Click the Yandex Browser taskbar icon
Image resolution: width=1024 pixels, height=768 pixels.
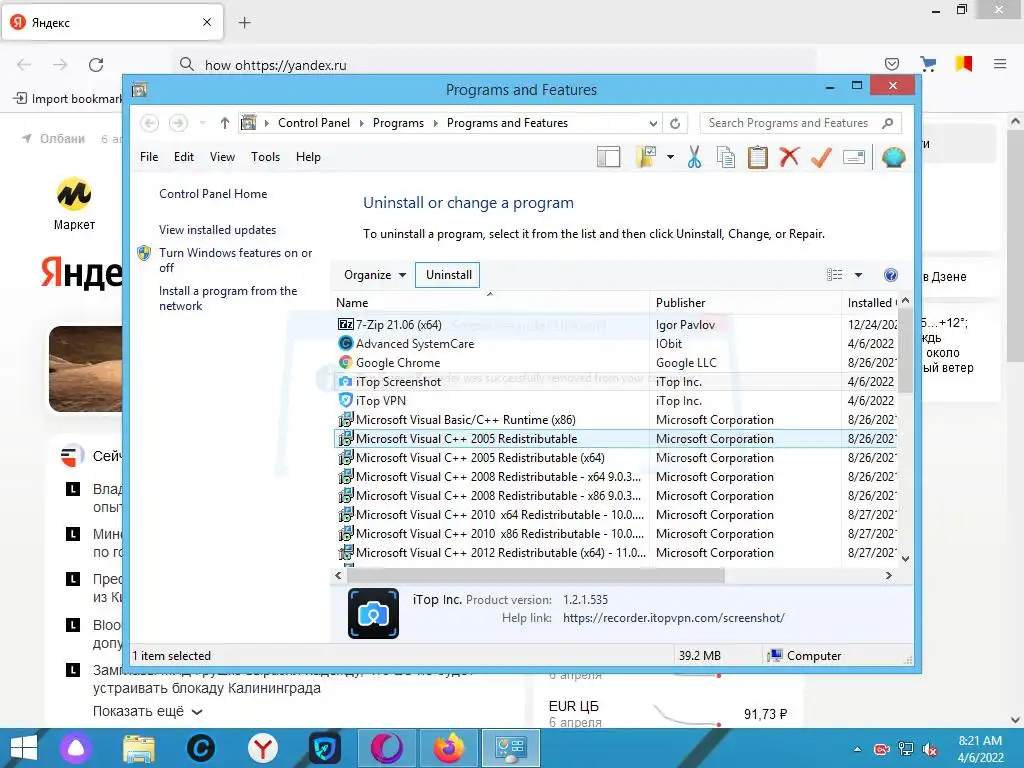click(x=263, y=748)
